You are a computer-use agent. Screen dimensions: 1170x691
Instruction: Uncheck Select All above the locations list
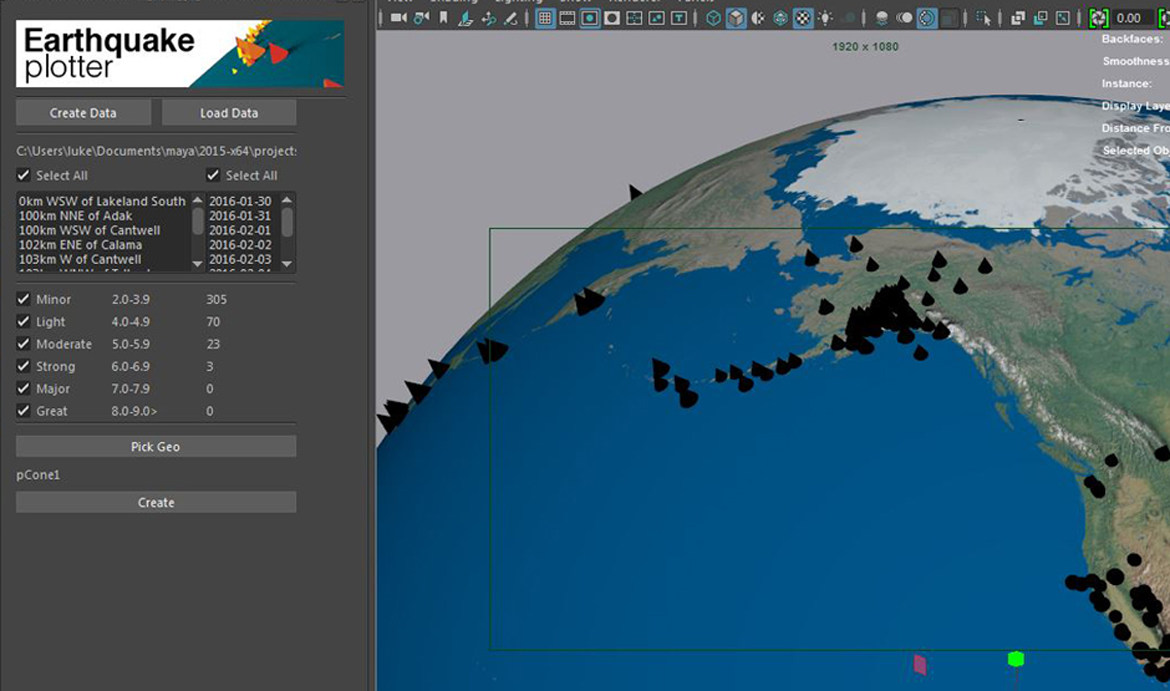pos(24,176)
